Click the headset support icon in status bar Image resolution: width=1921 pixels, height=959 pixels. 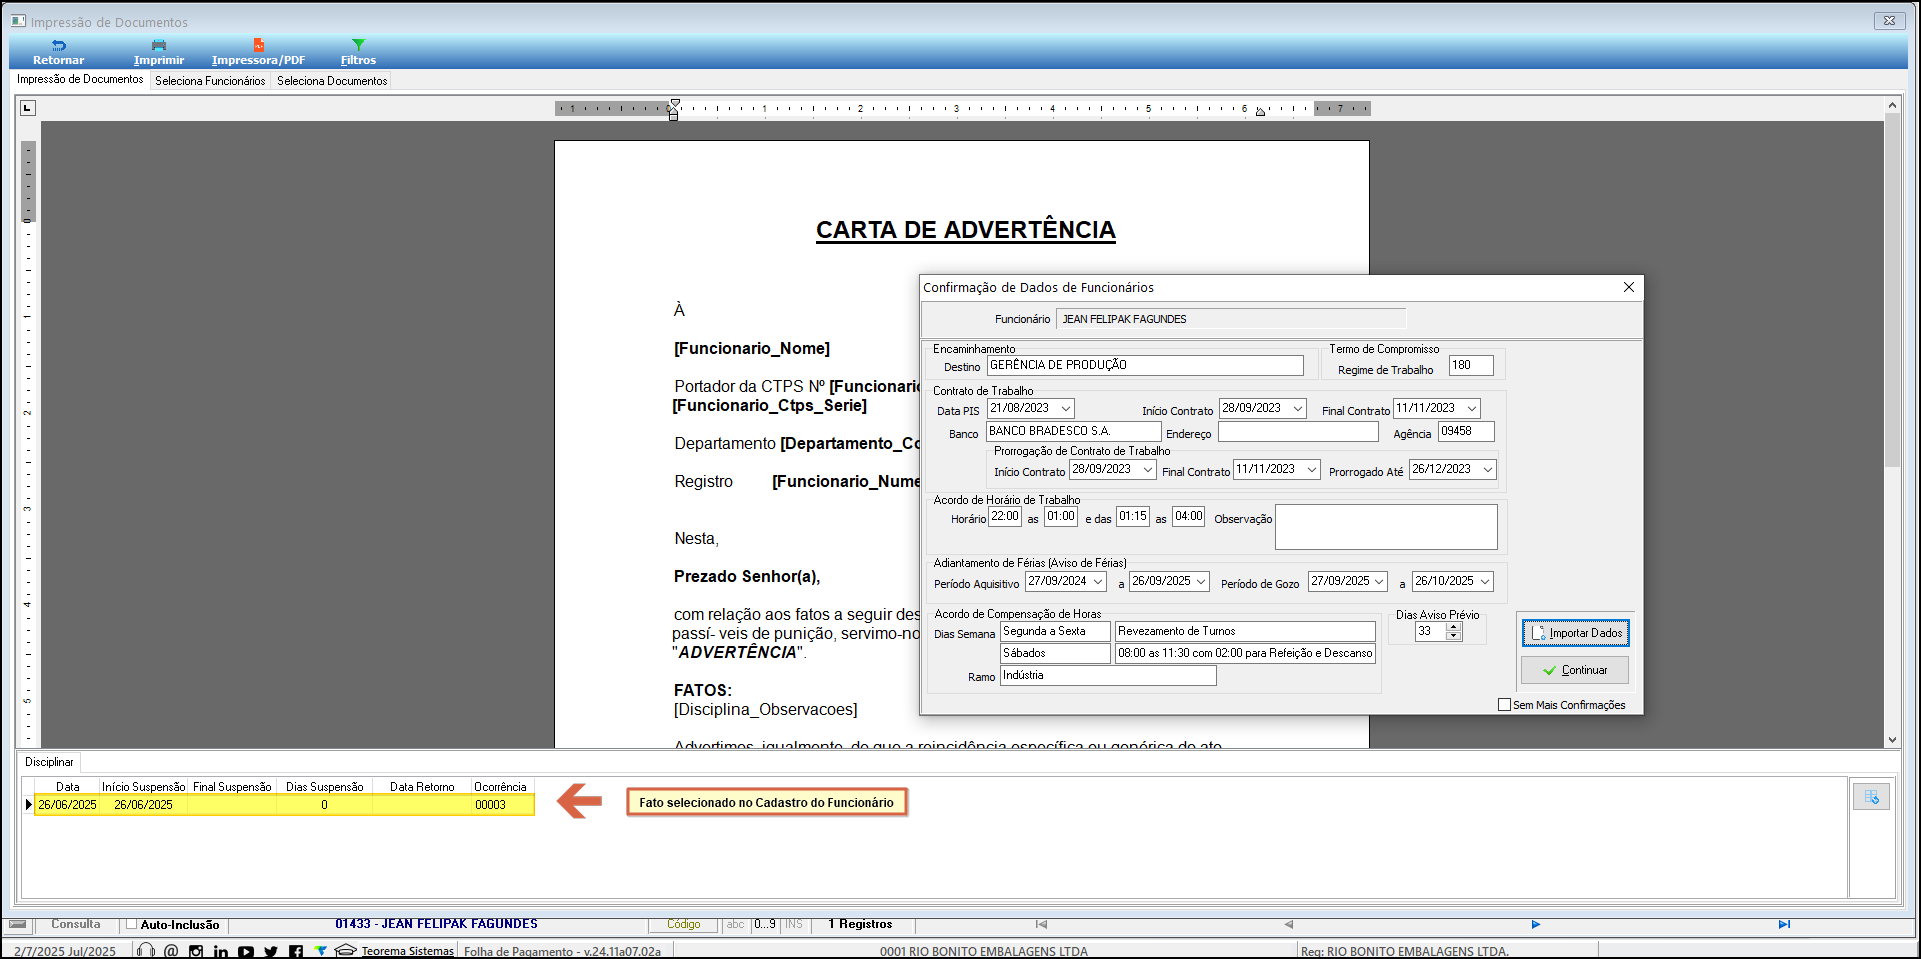click(x=146, y=950)
